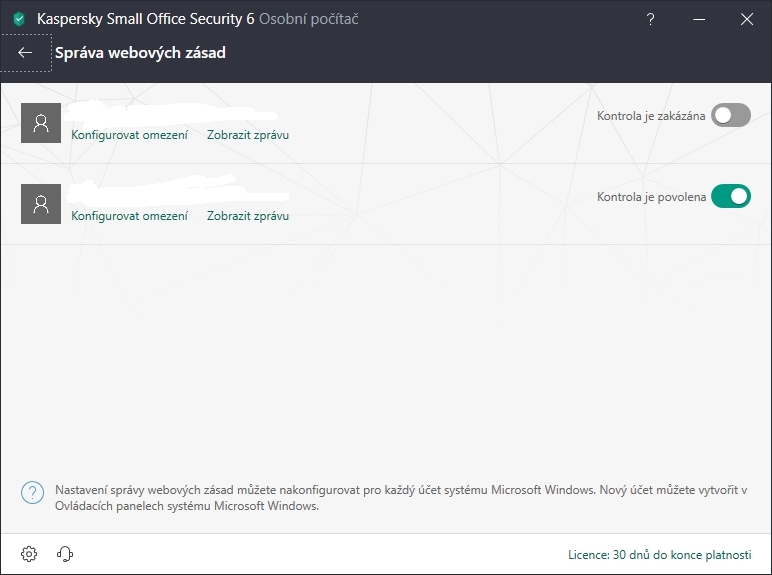Image resolution: width=772 pixels, height=575 pixels.
Task: Disable control toggle for second user
Action: tap(730, 197)
